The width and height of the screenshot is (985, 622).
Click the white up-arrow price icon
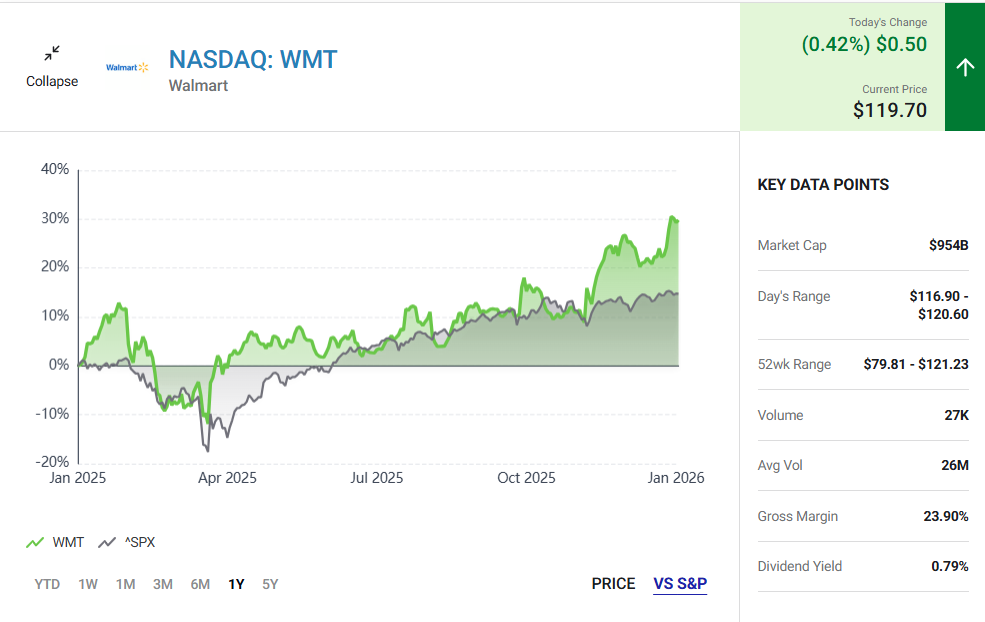[964, 67]
